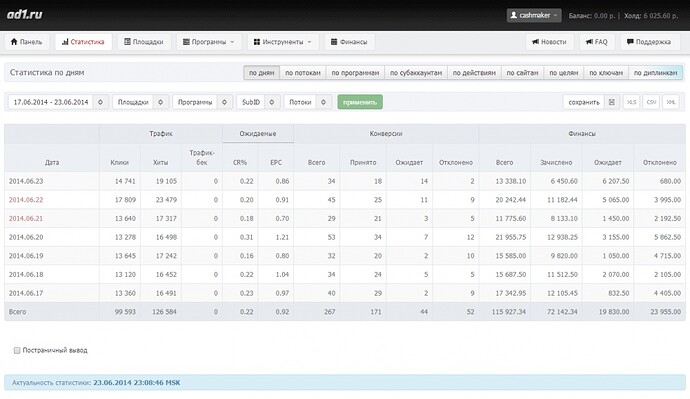Sort by the Принято column header
690x399 pixels.
363,162
